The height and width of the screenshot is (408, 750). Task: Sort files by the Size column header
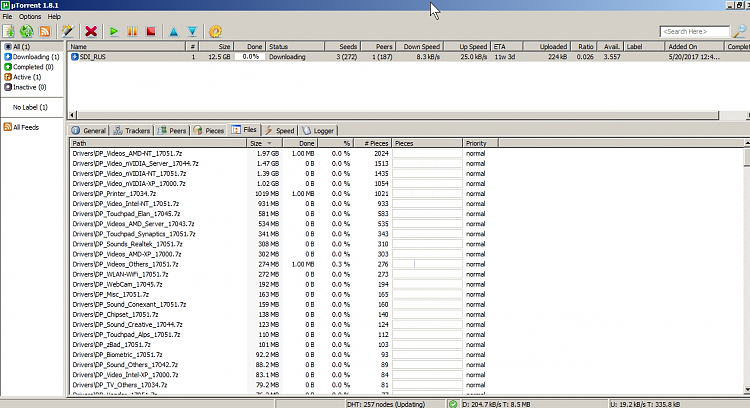click(x=265, y=143)
